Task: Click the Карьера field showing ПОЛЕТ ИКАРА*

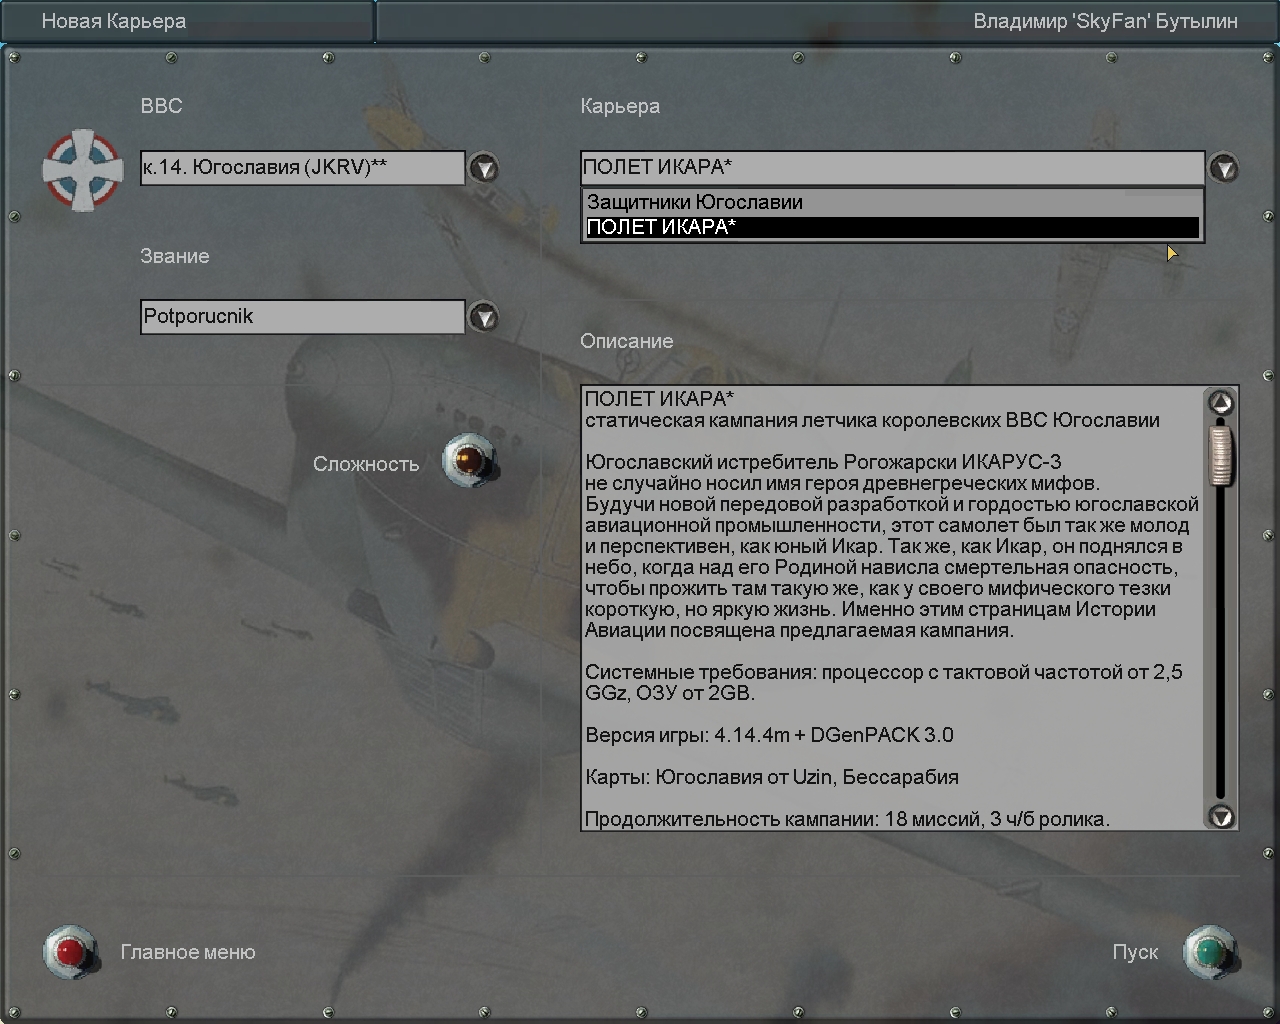Action: (x=892, y=168)
